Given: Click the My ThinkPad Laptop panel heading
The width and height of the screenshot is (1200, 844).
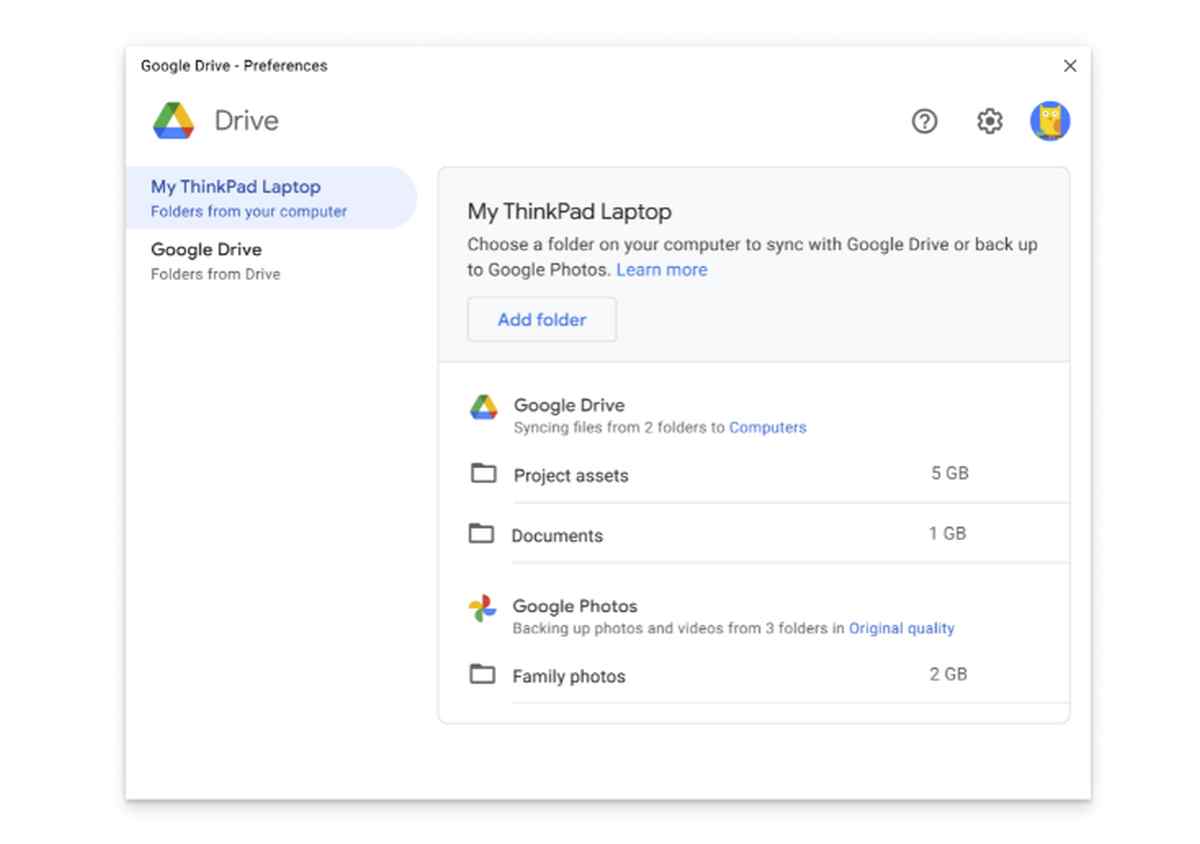Looking at the screenshot, I should point(570,212).
